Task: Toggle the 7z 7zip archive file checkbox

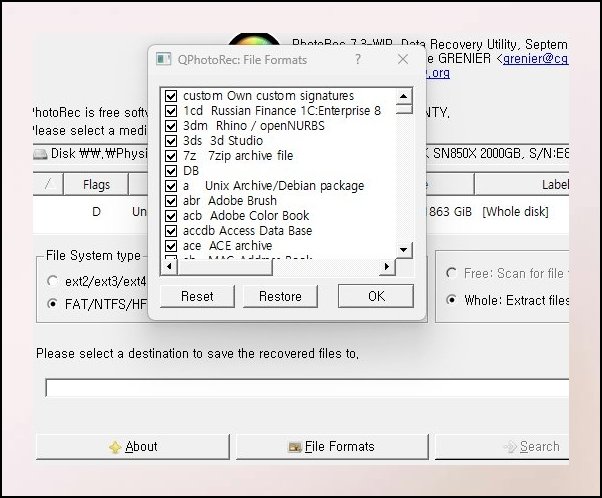Action: 171,156
